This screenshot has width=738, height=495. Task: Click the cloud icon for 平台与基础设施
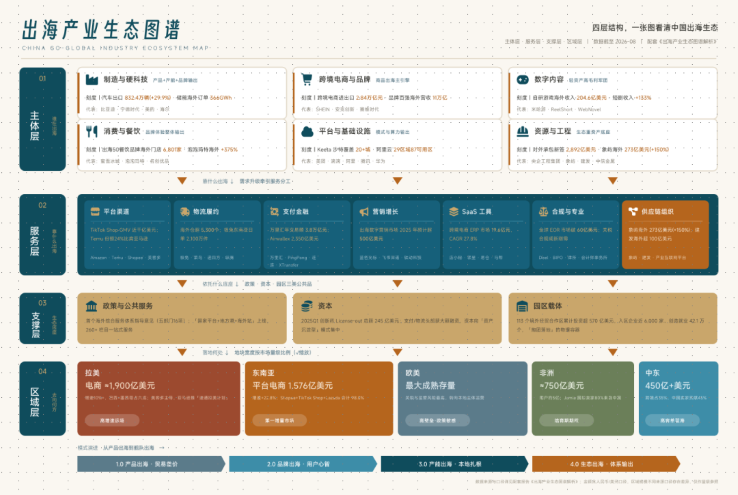[x=307, y=132]
